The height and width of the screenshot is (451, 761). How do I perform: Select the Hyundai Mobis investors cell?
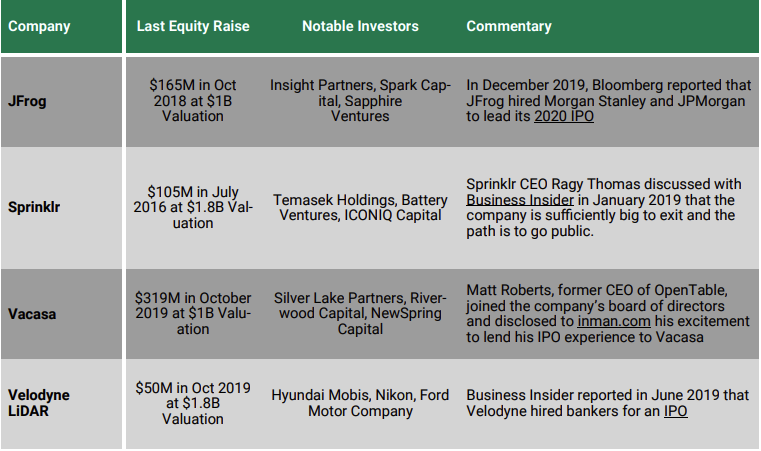point(360,403)
